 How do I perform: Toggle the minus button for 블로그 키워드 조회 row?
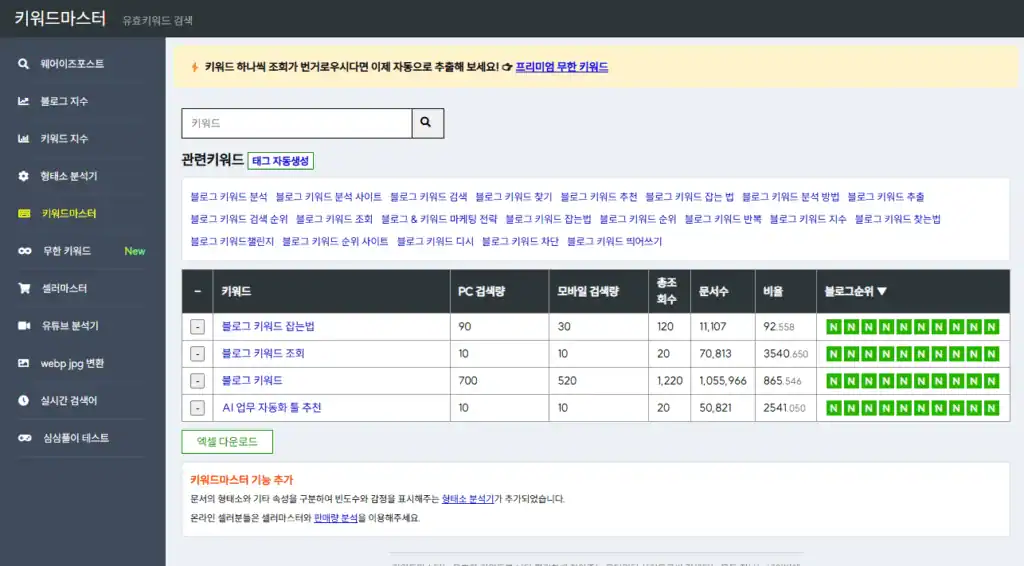[x=197, y=354]
